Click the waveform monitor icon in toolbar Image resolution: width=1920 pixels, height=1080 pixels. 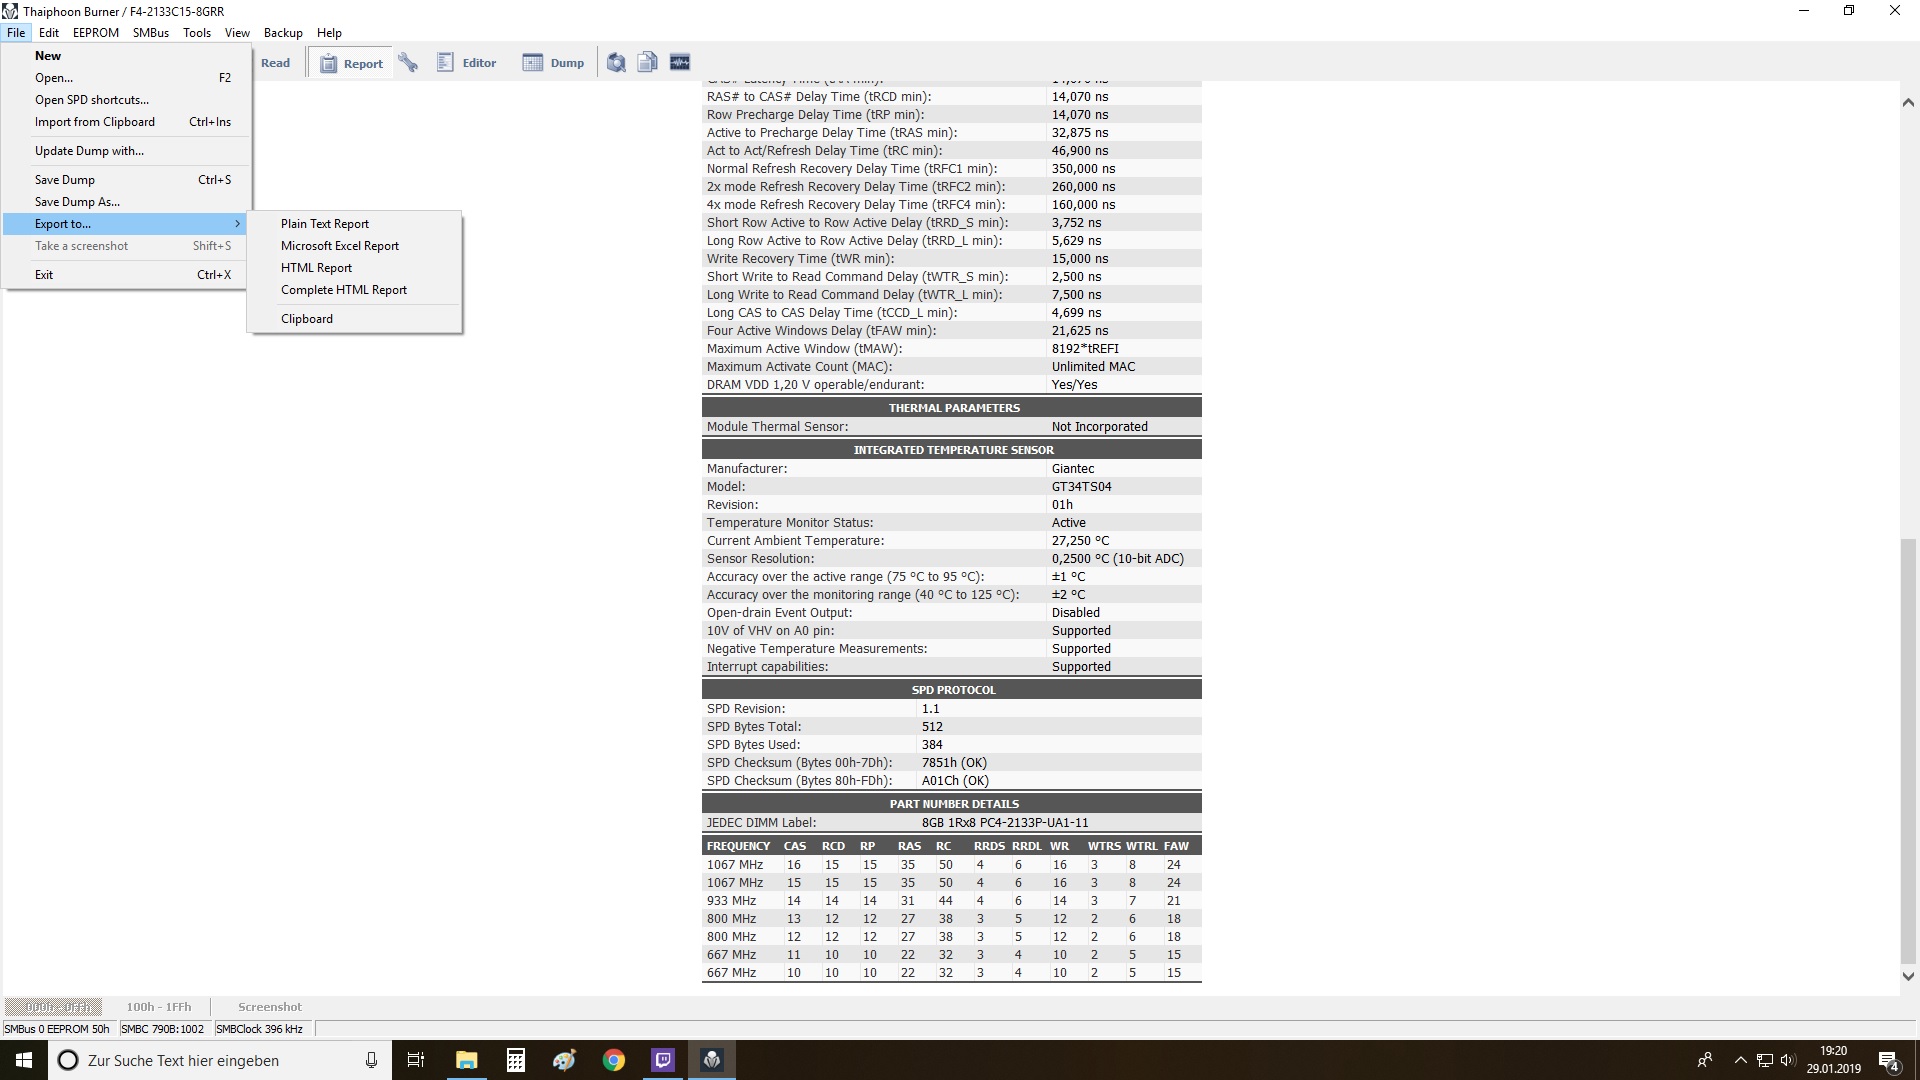(x=680, y=63)
